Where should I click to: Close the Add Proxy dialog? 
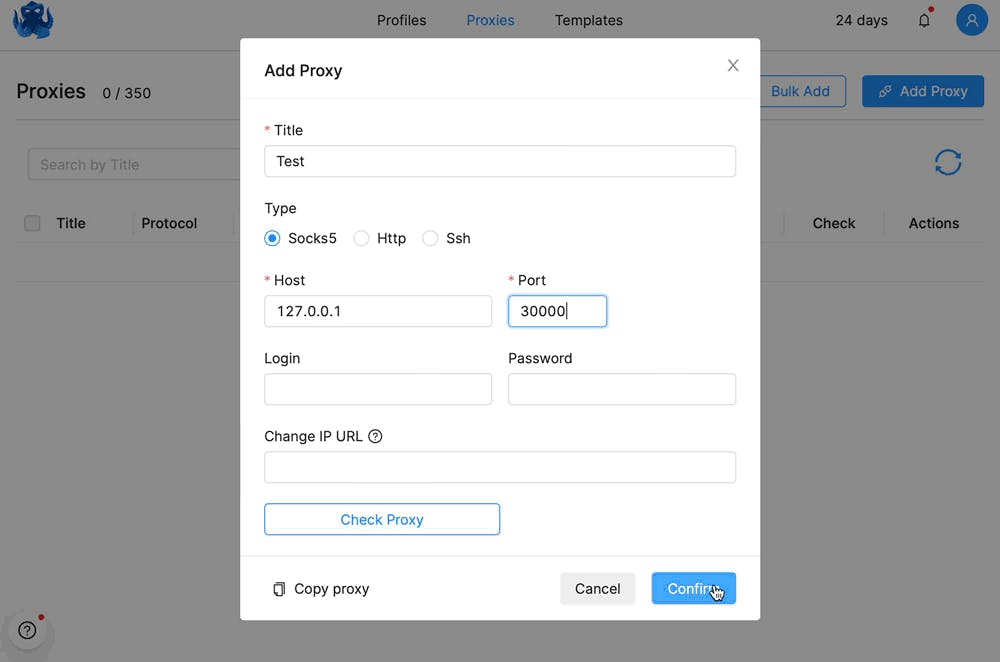tap(733, 65)
